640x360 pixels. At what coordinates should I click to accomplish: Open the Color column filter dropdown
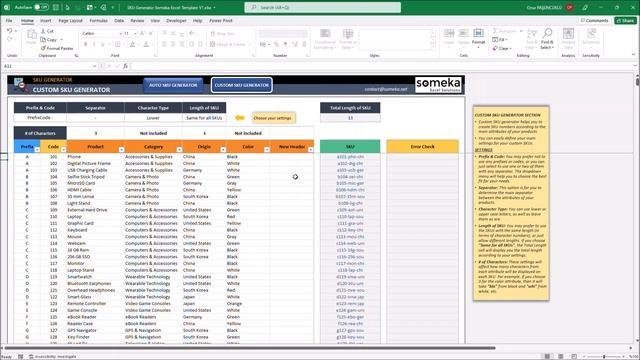[x=267, y=150]
